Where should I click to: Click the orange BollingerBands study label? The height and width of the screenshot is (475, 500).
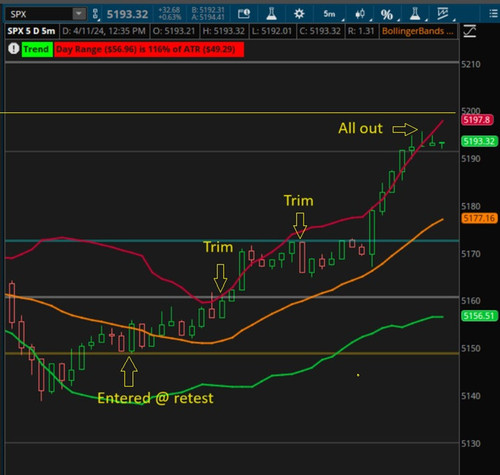(418, 31)
